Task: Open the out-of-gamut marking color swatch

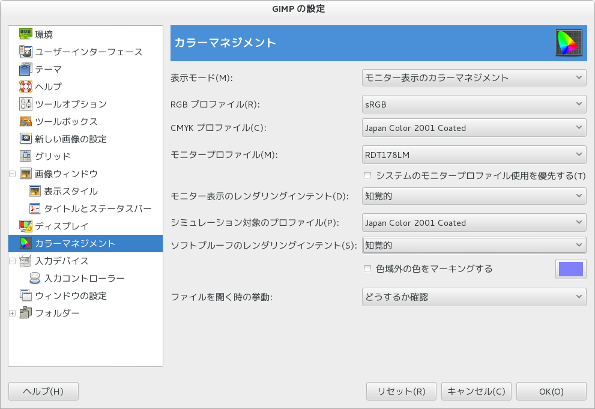Action: [571, 269]
